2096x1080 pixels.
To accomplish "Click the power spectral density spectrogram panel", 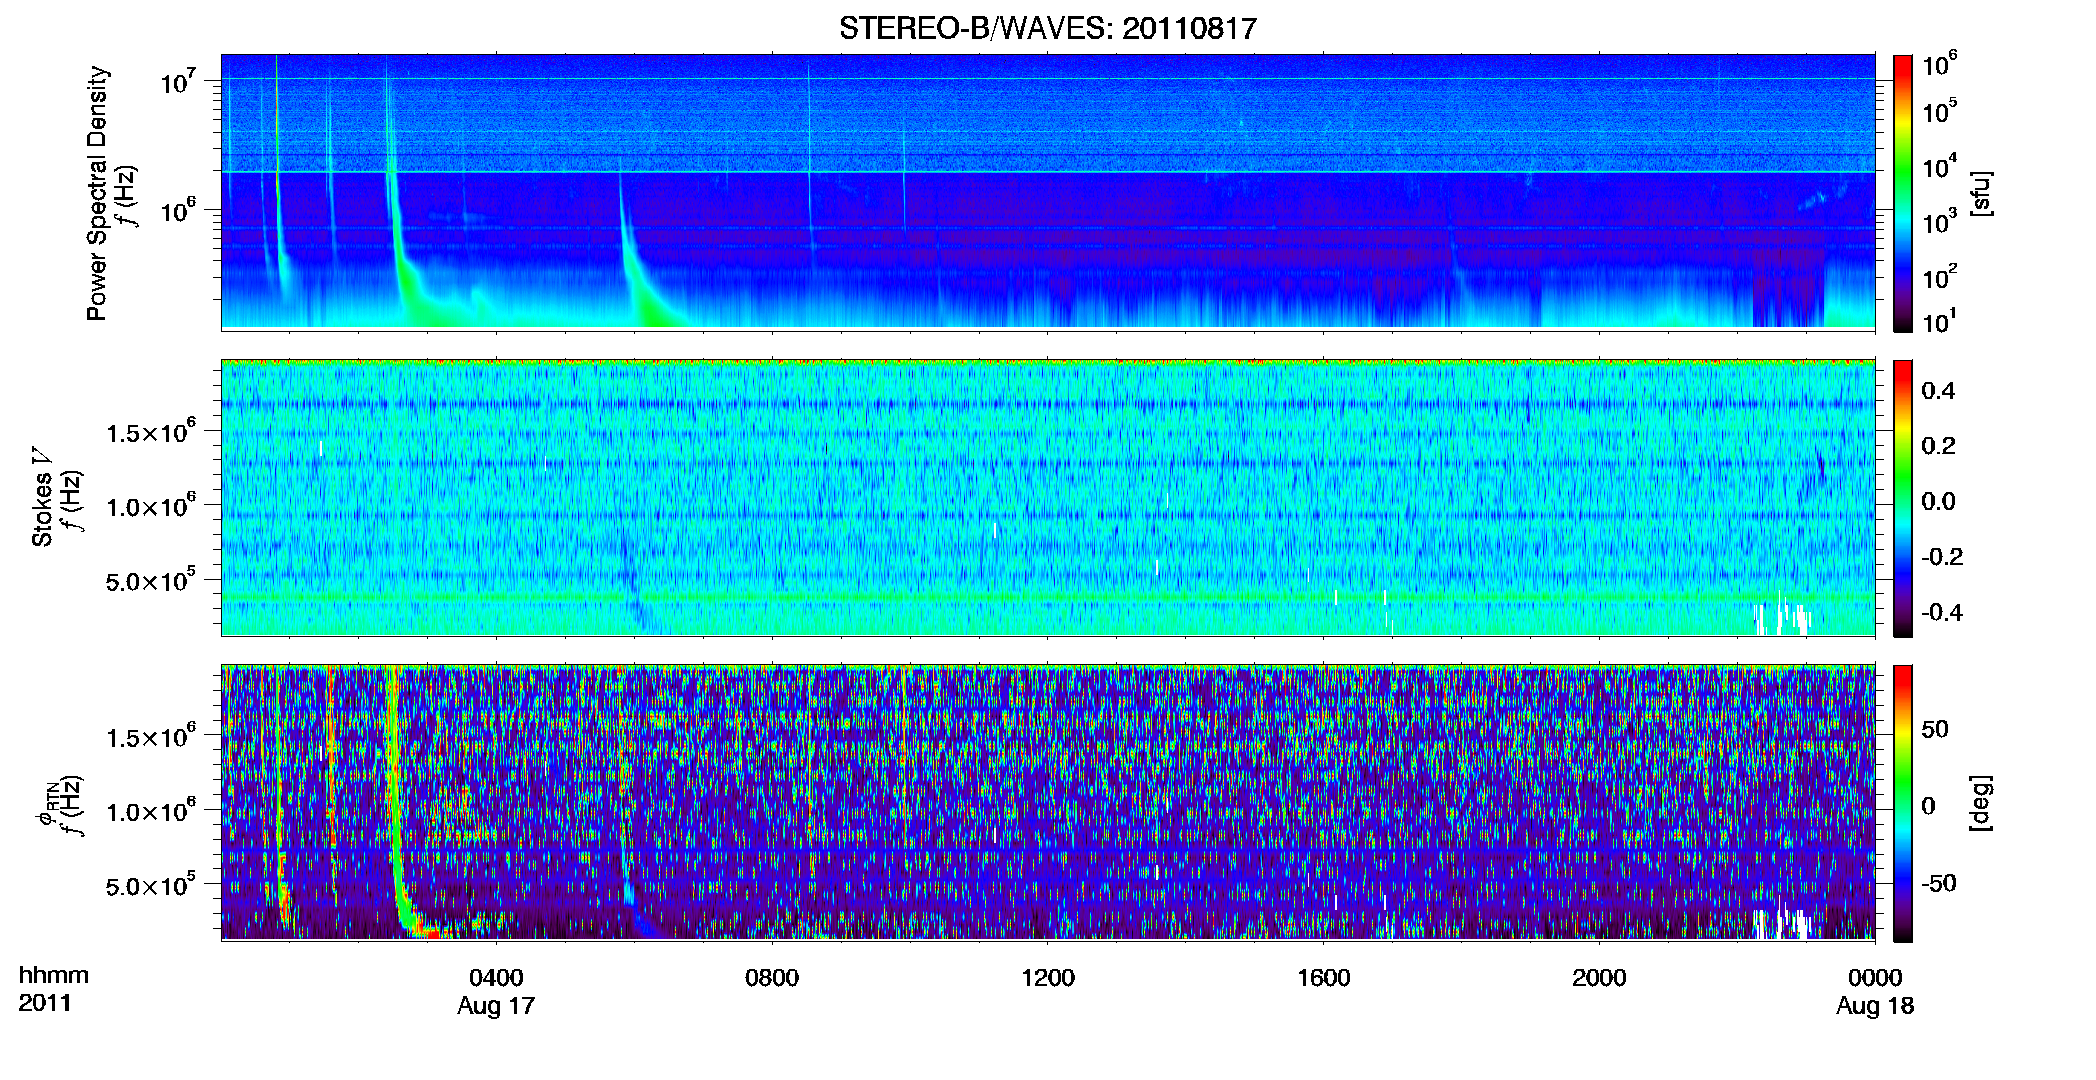I will (1048, 192).
